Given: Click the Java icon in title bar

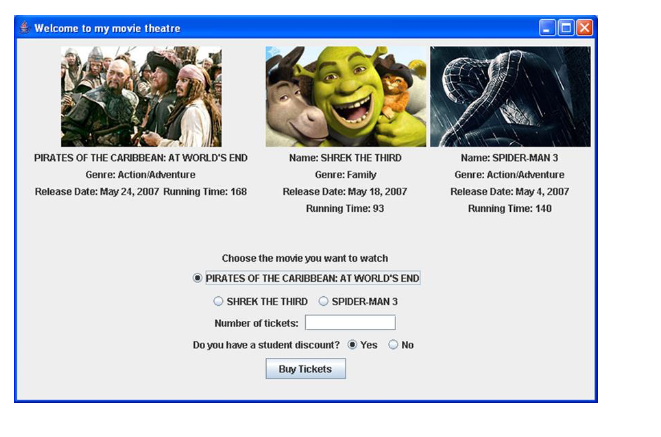Looking at the screenshot, I should 25,28.
